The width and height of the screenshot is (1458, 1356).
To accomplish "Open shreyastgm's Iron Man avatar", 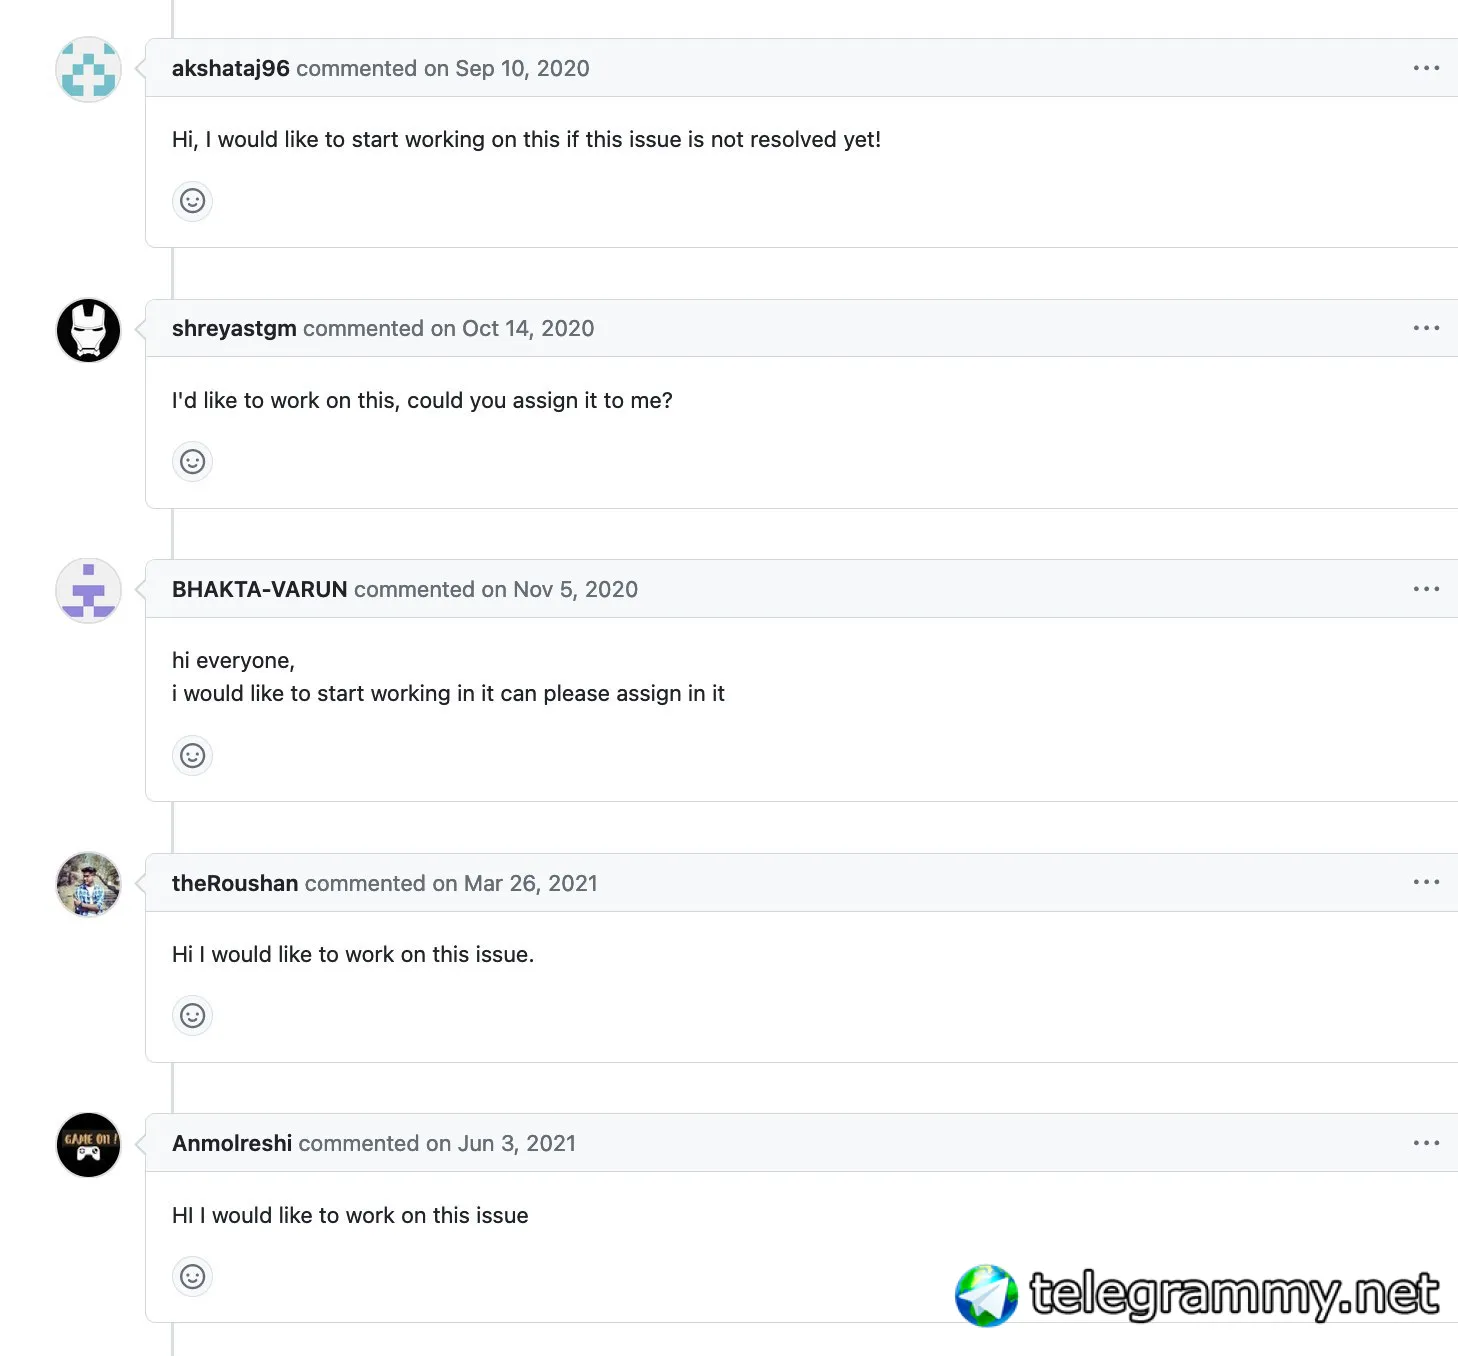I will click(88, 330).
